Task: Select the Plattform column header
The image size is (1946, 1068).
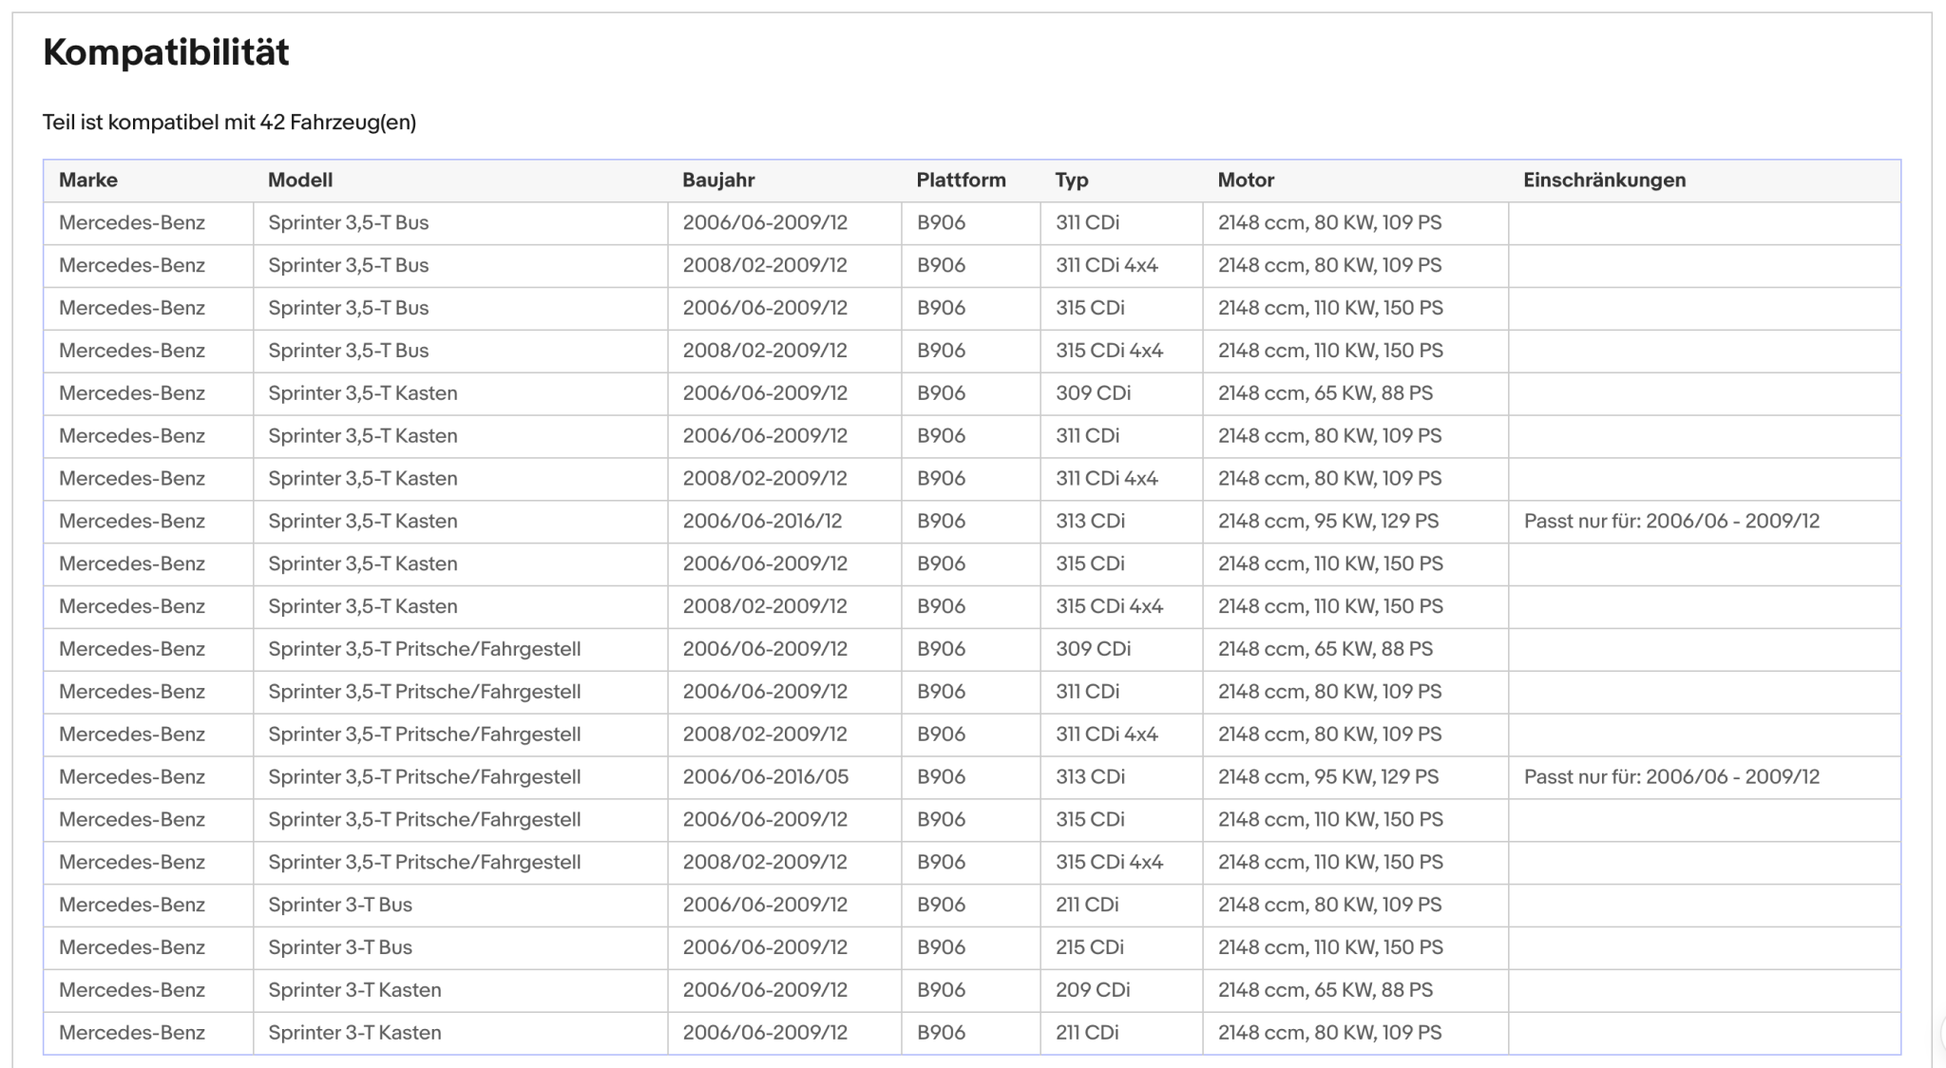Action: [960, 180]
